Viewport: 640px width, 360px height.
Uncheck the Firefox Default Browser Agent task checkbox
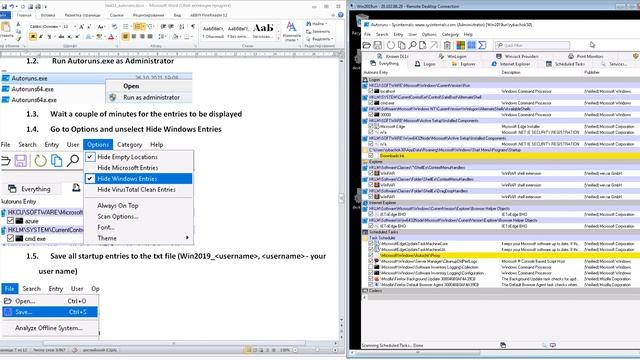coord(371,284)
